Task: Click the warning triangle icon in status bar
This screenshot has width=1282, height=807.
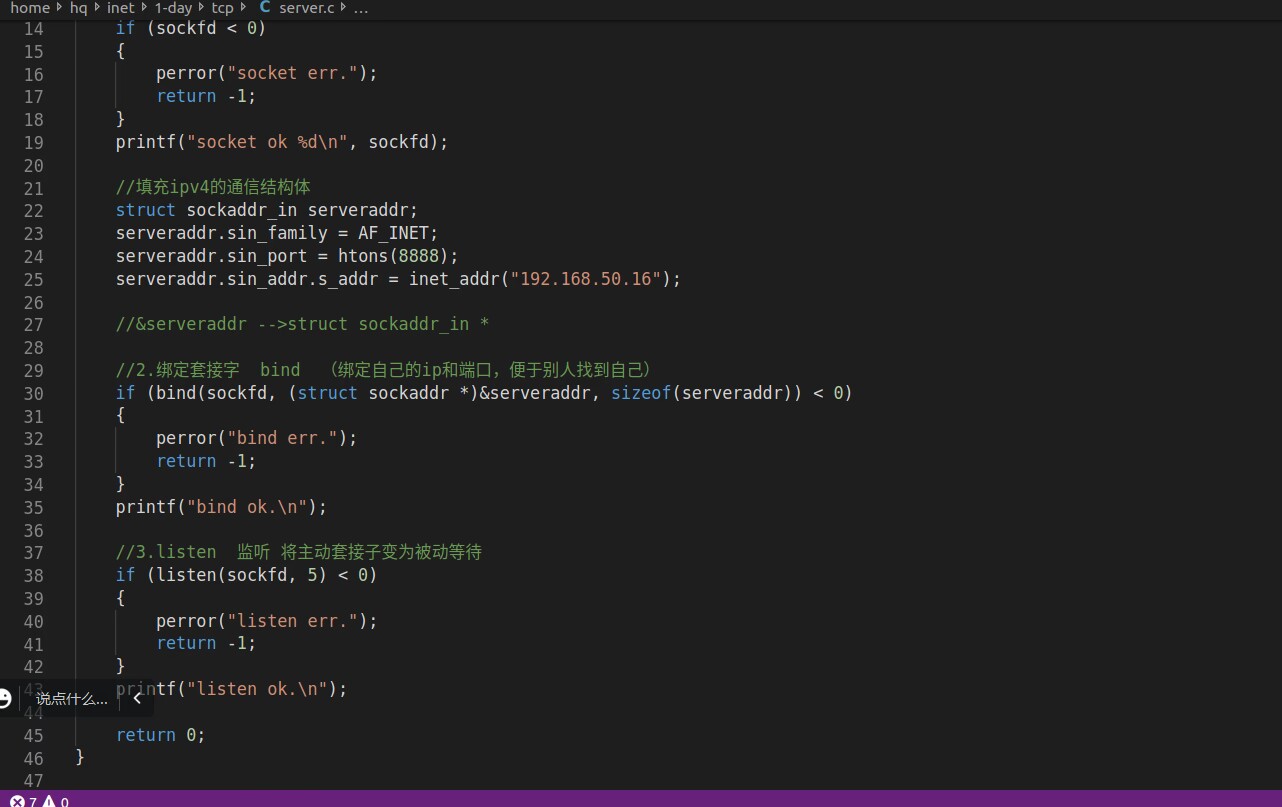Action: click(x=48, y=801)
